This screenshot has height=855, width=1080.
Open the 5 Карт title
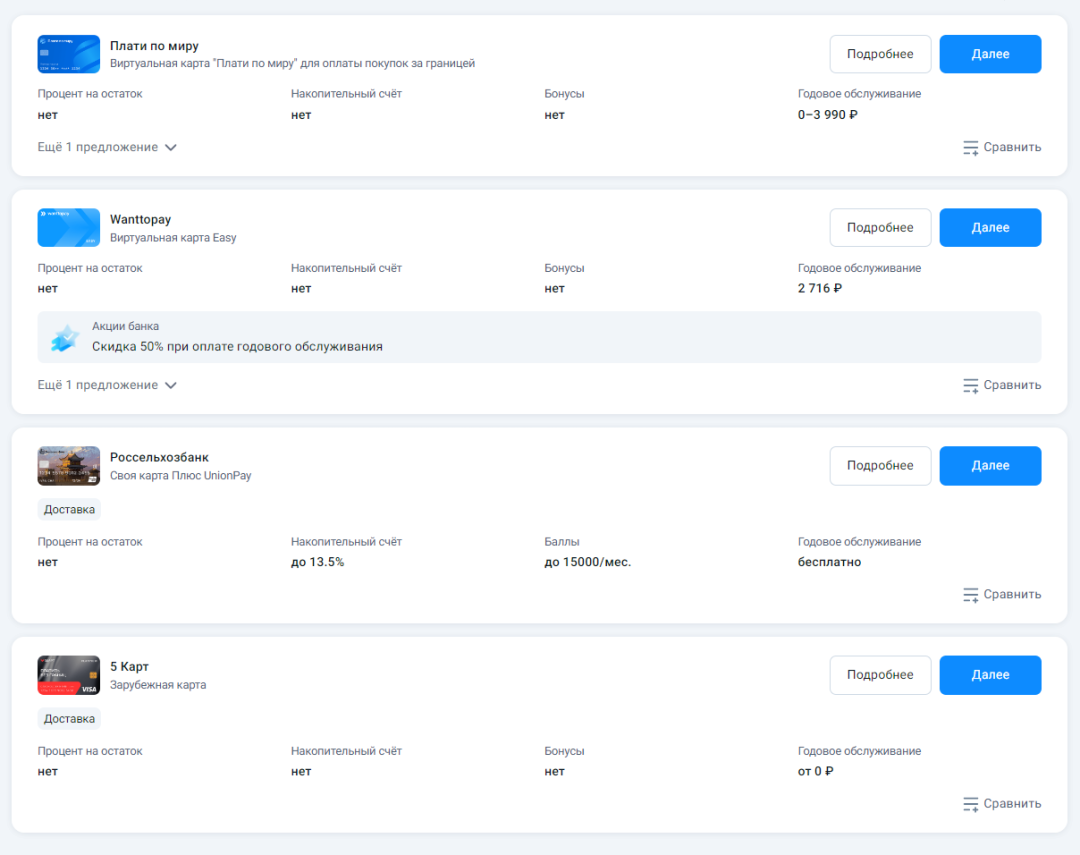click(129, 666)
